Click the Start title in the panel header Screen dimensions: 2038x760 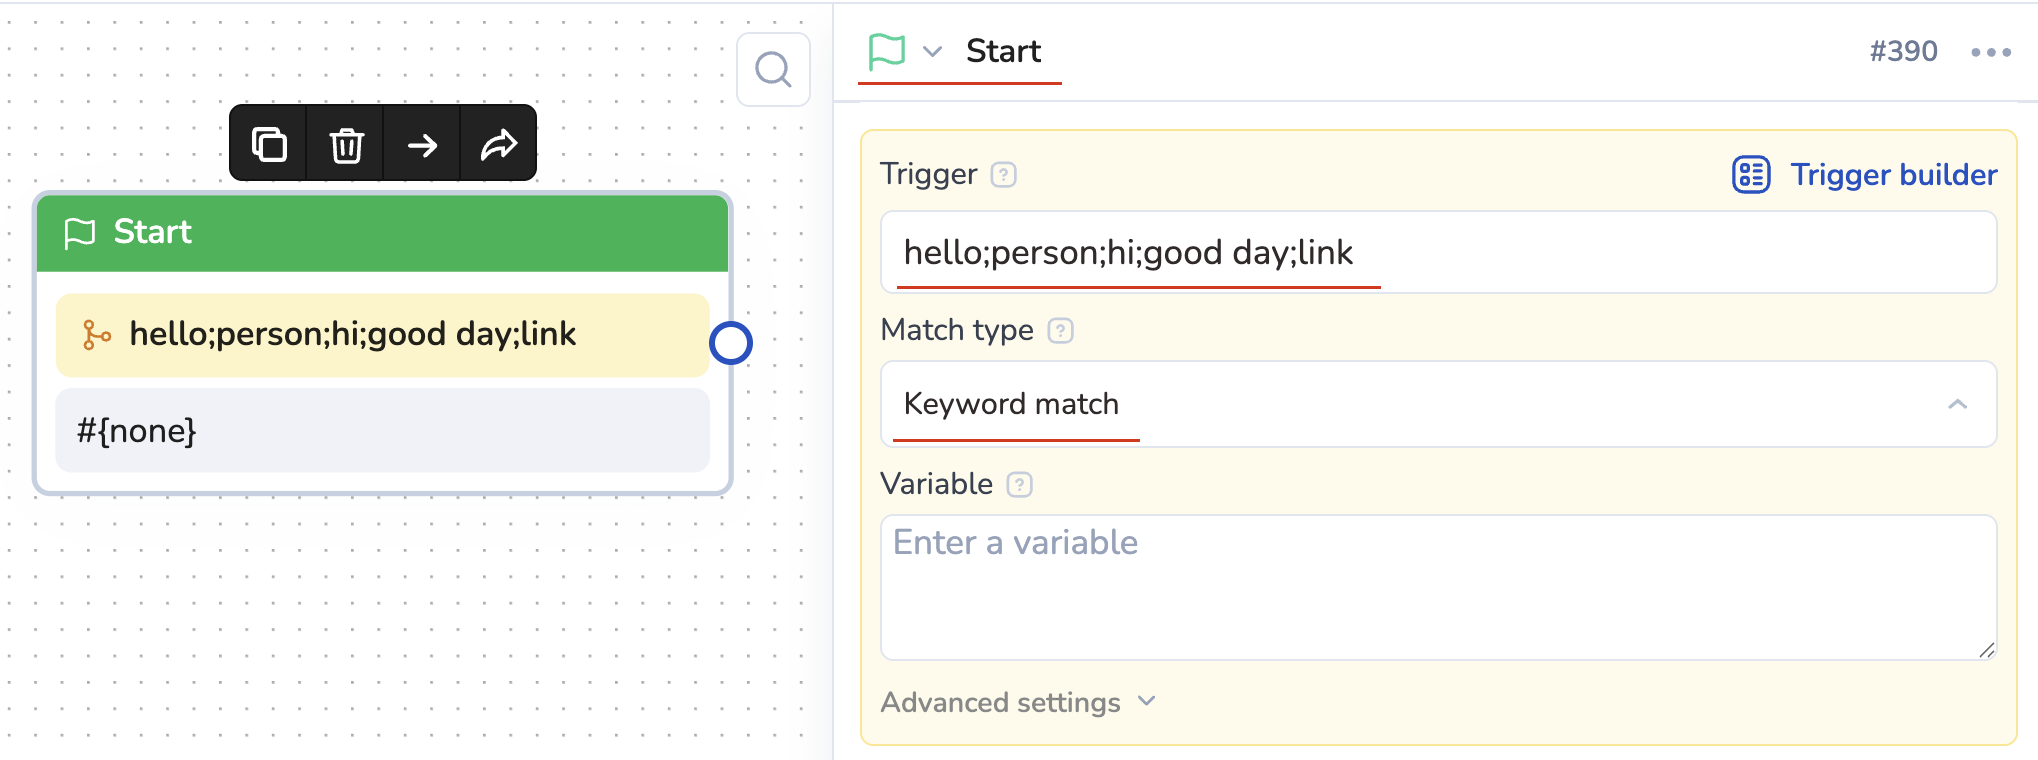(x=1003, y=51)
